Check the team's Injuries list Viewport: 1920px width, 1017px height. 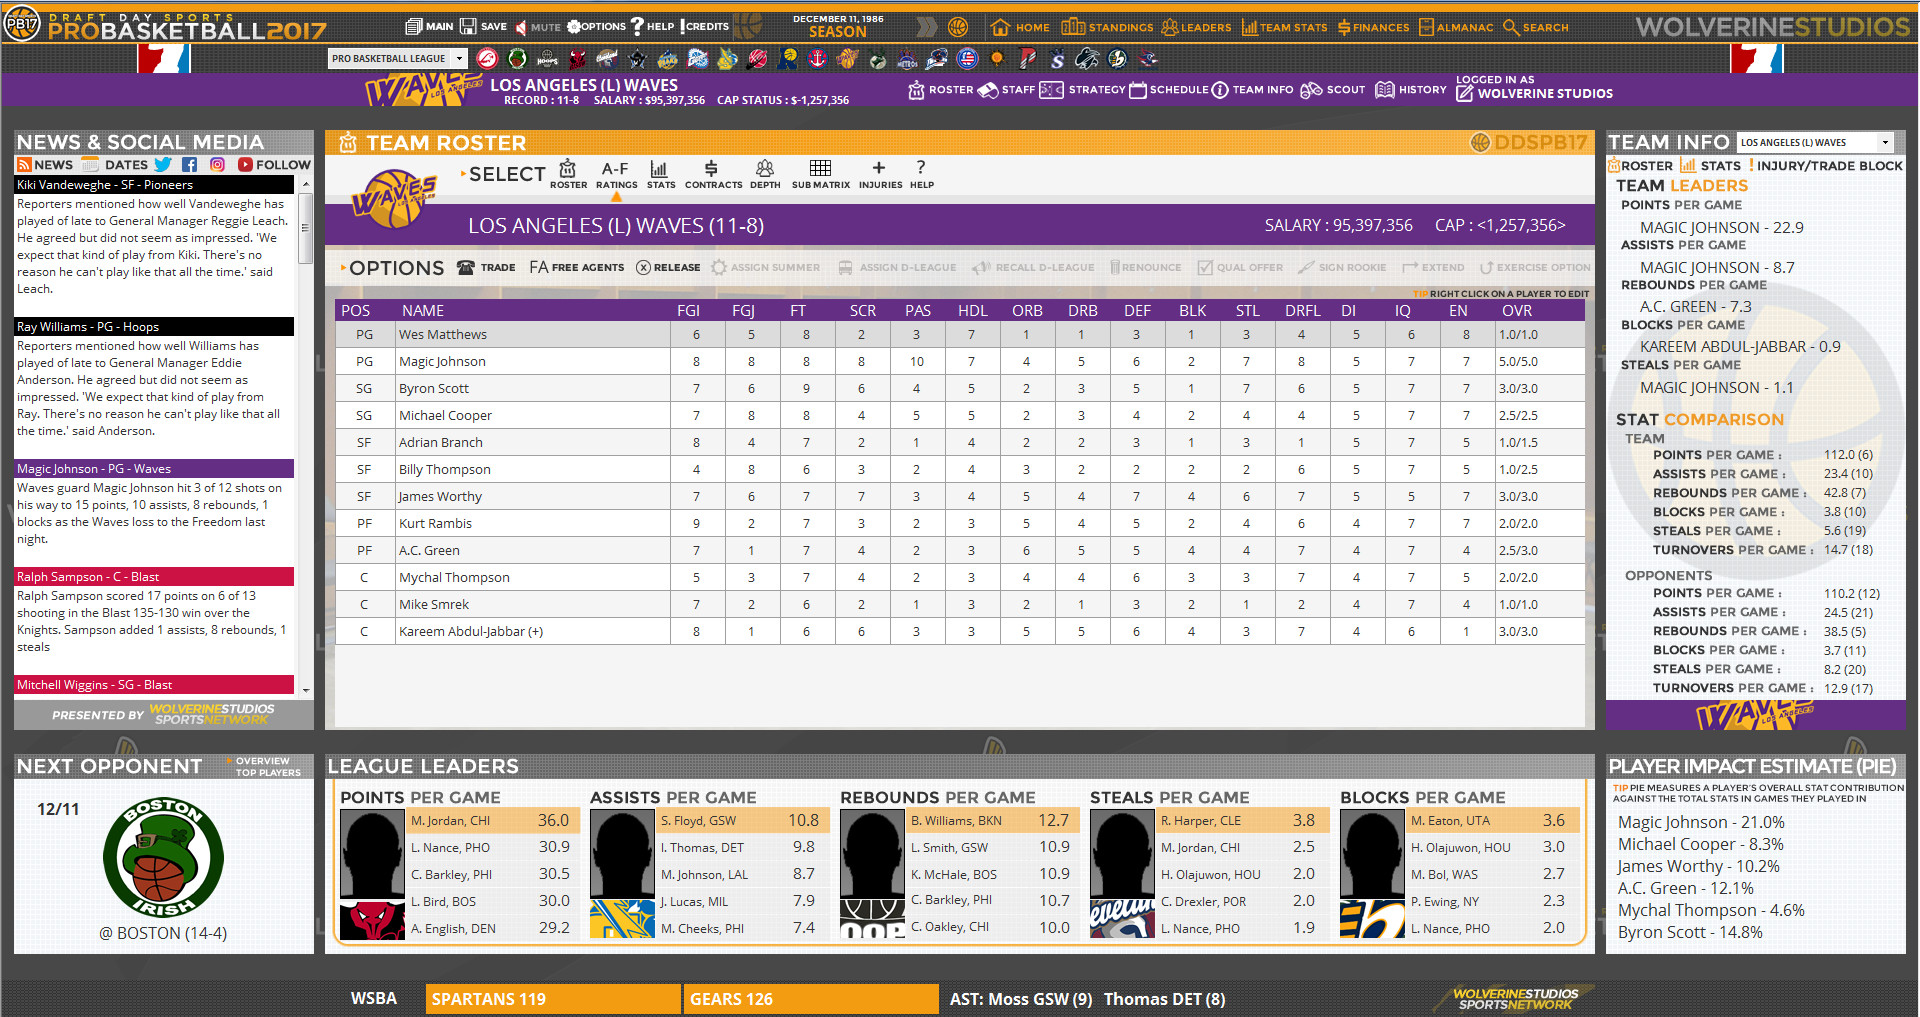pyautogui.click(x=877, y=175)
